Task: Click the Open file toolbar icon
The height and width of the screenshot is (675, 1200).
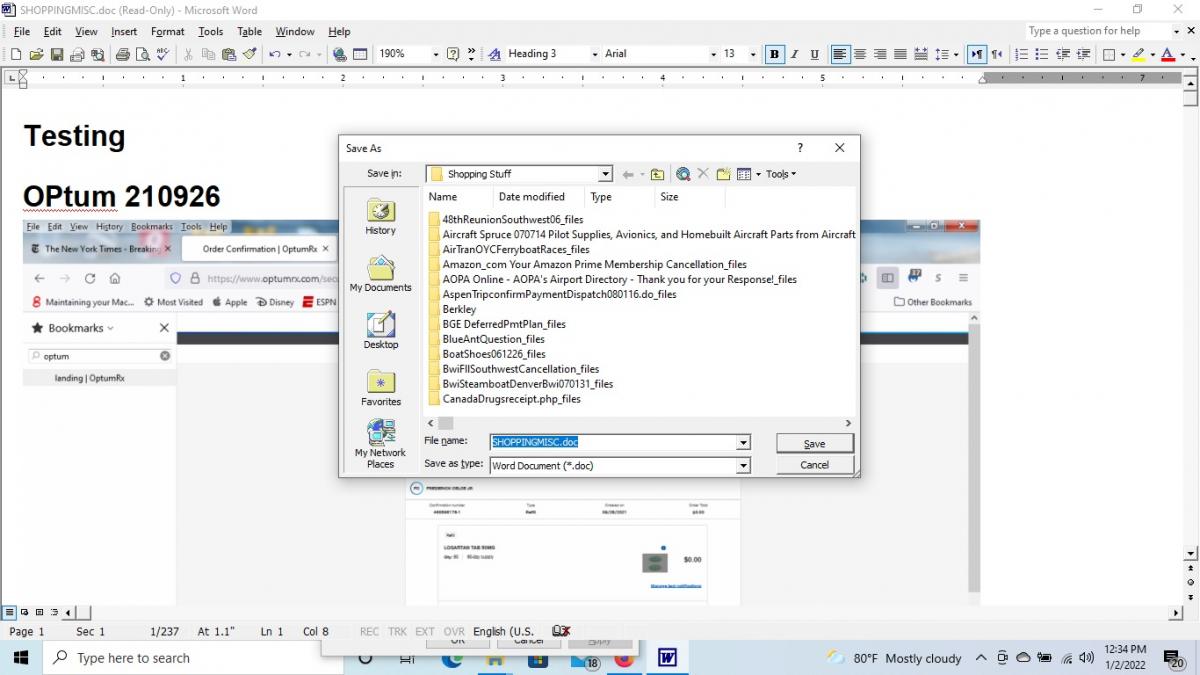Action: [x=36, y=54]
